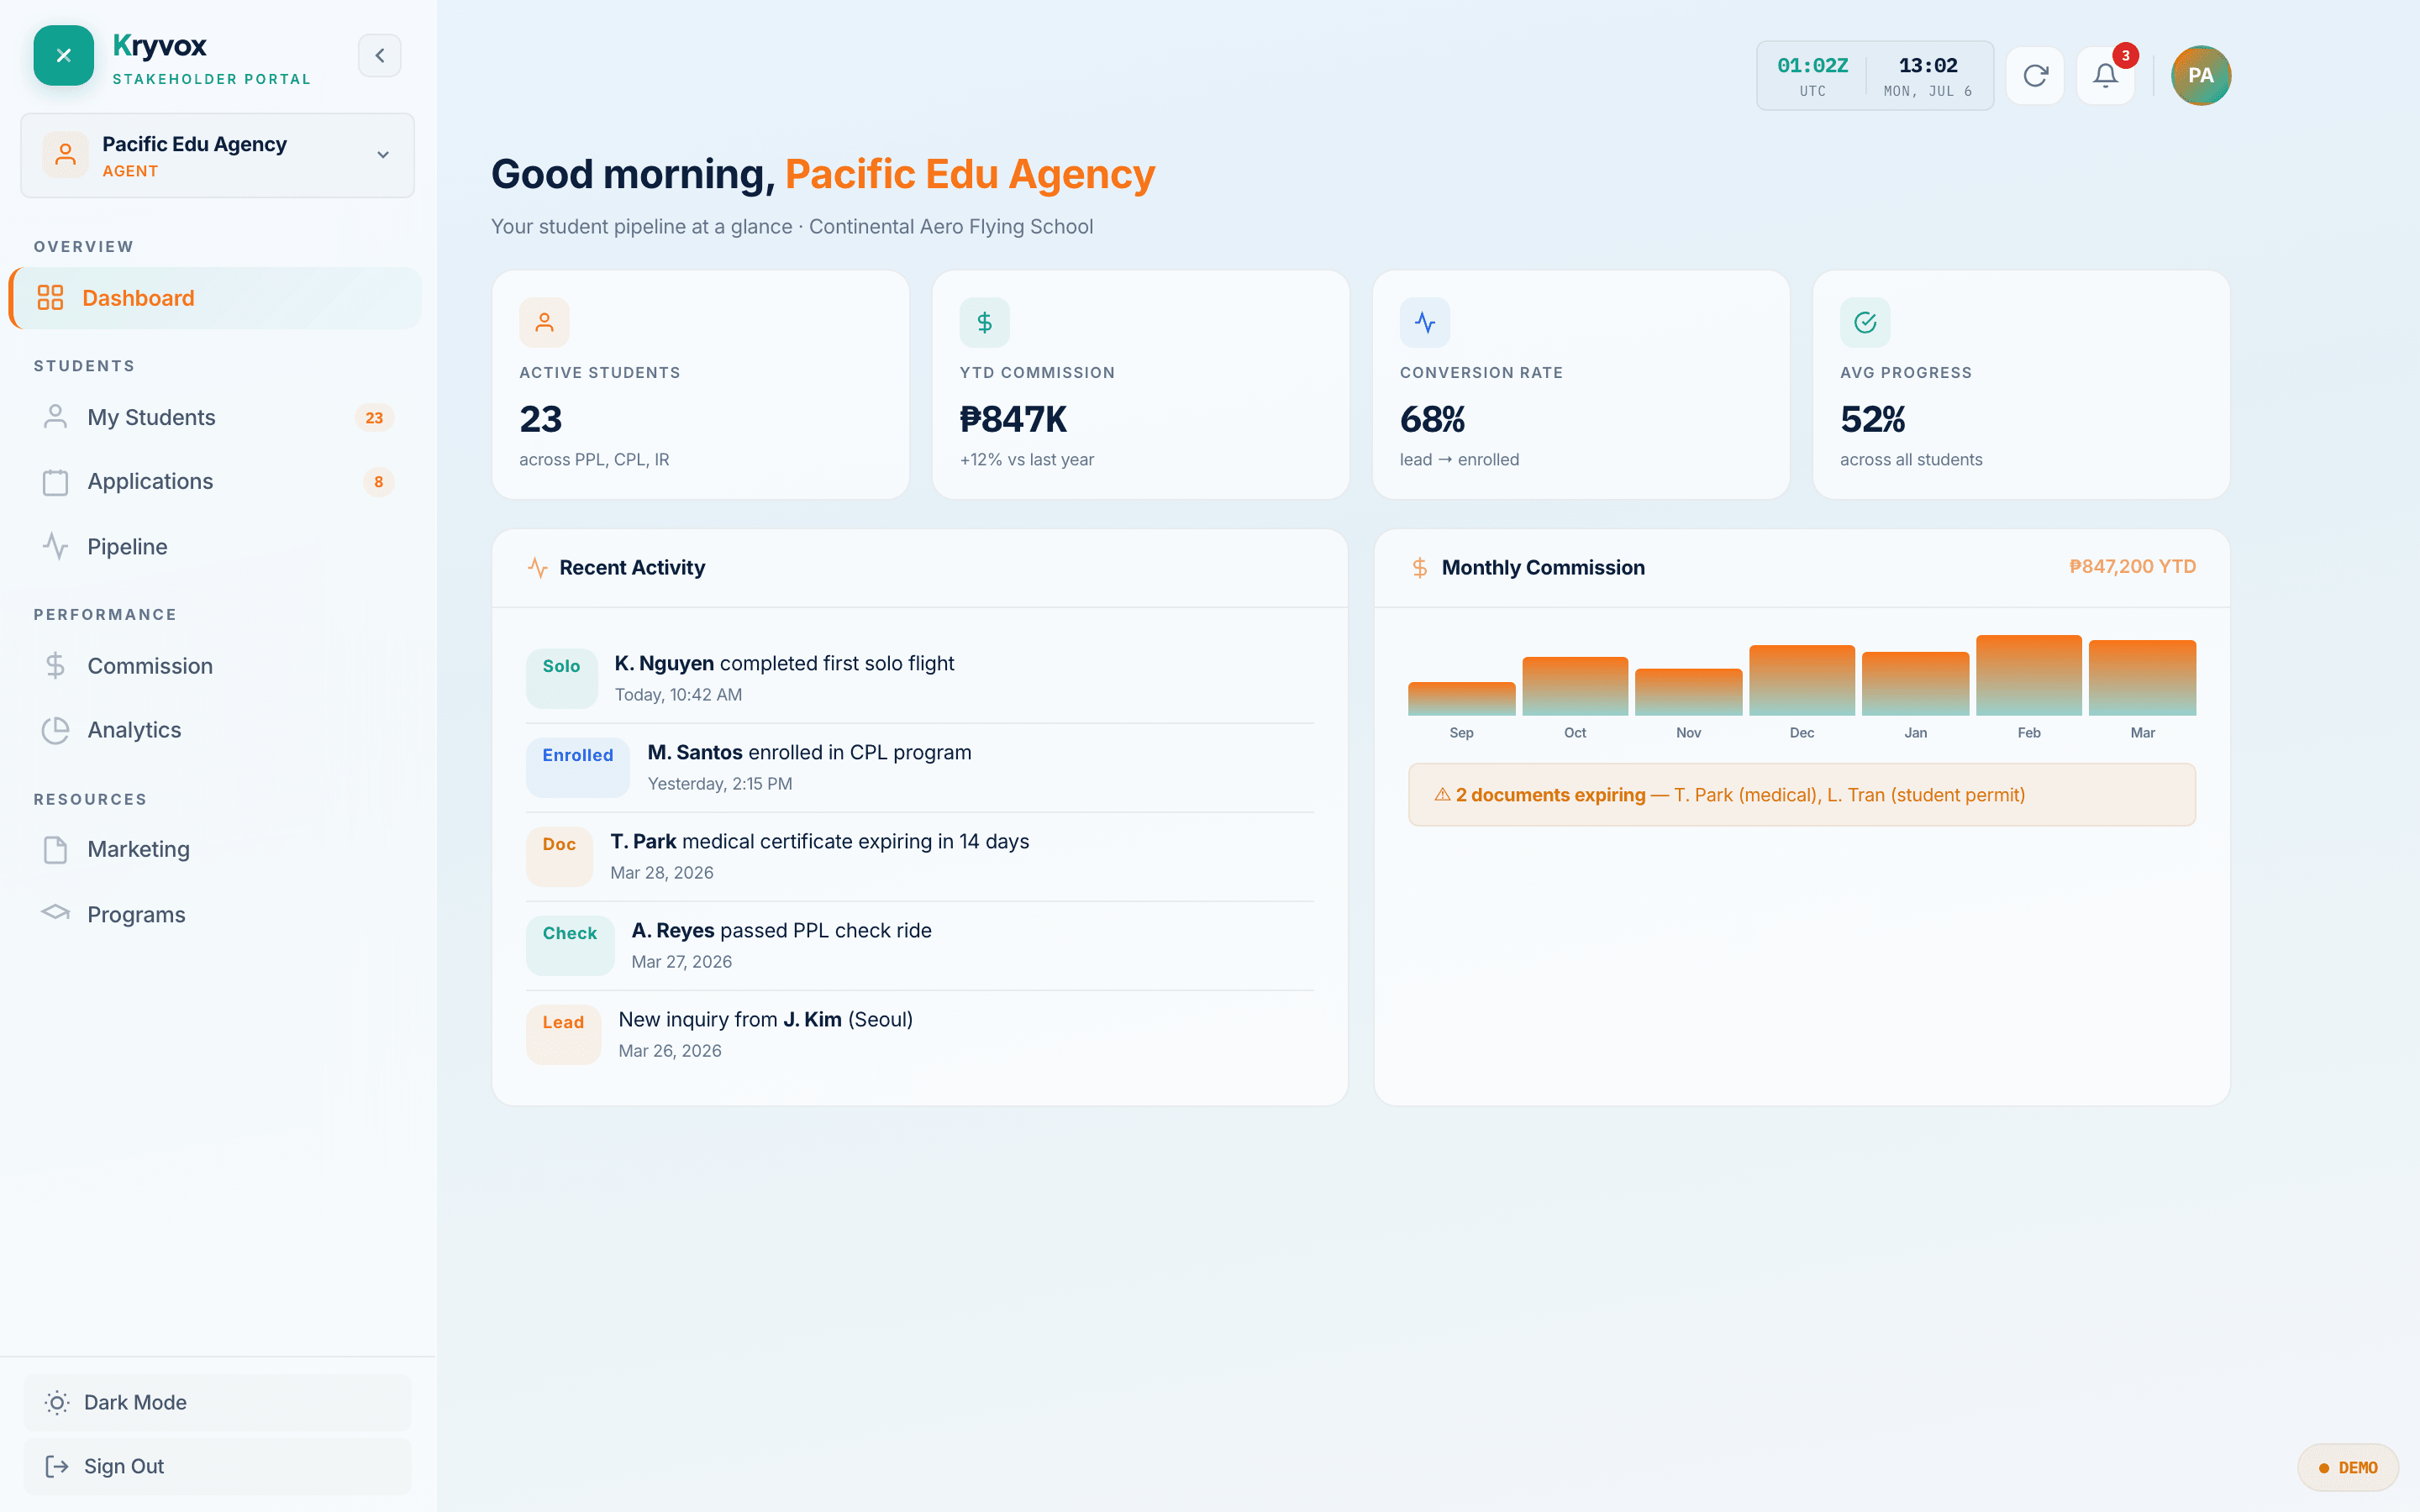This screenshot has width=2420, height=1512.
Task: Click the Enrolled tag
Action: [x=578, y=767]
